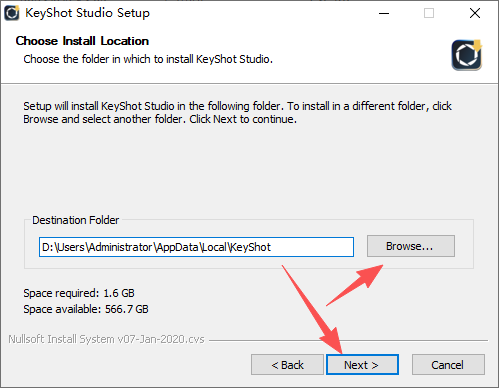Minimize the KeyShot Studio Setup window
The height and width of the screenshot is (388, 499).
(384, 13)
